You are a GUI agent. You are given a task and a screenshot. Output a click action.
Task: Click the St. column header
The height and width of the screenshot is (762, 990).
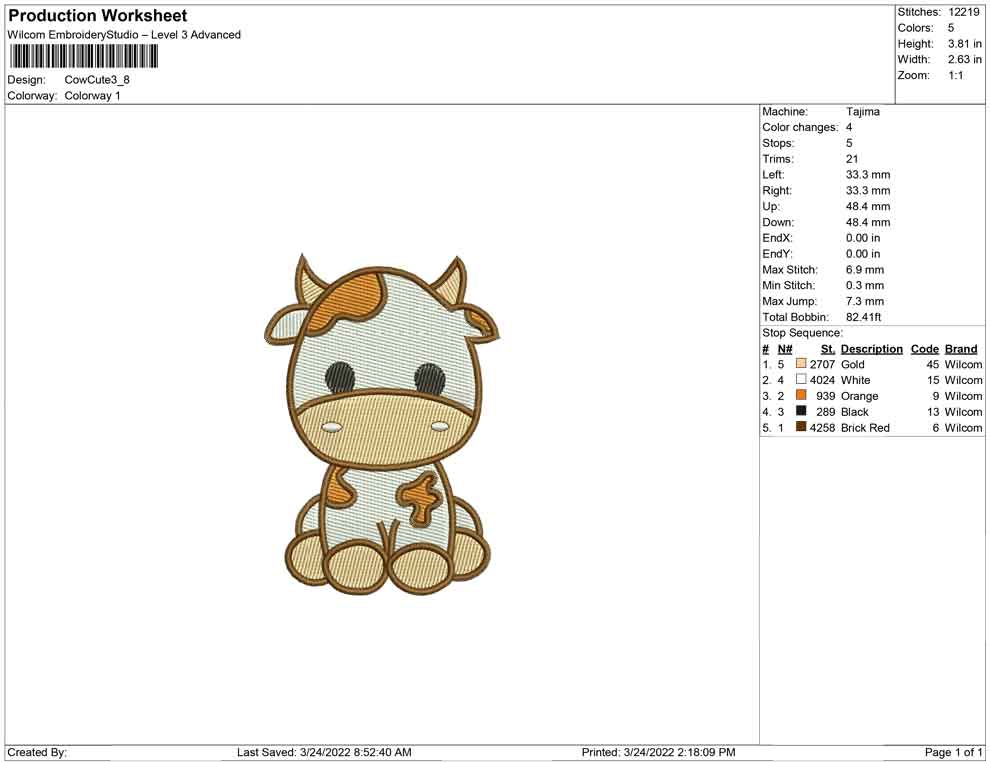coord(827,349)
